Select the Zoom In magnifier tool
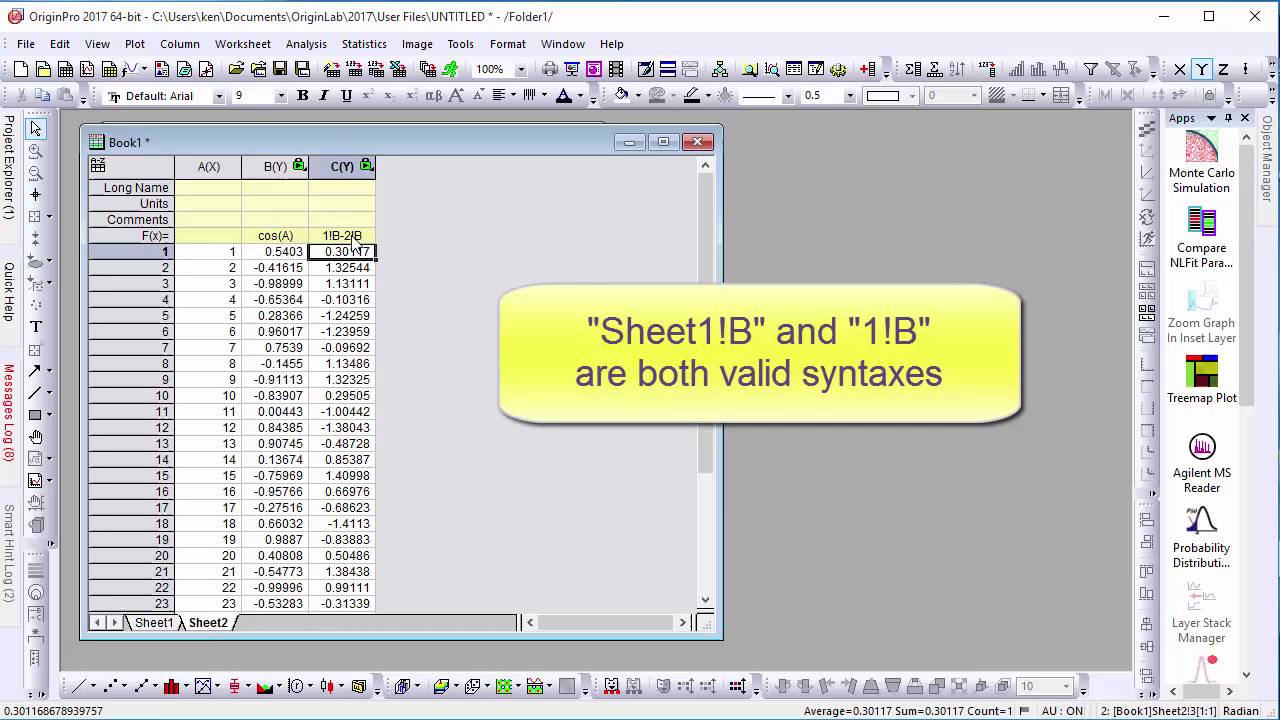 click(36, 151)
